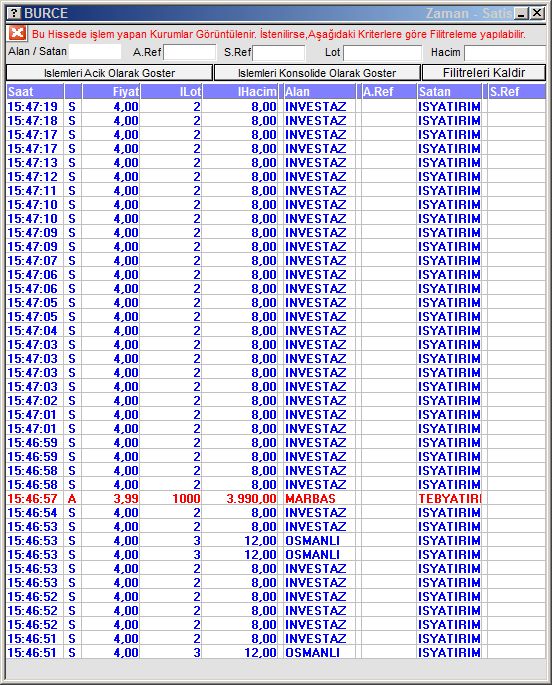The width and height of the screenshot is (552, 685).
Task: Click the 15:47:07 time cell
Action: 33,260
